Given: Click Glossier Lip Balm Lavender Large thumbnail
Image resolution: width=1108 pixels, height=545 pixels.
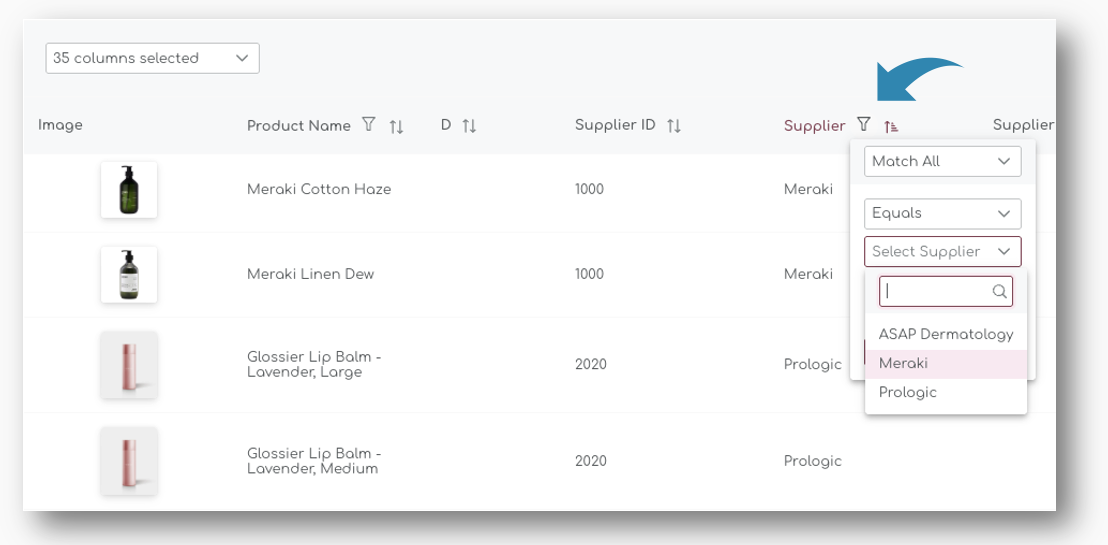Looking at the screenshot, I should click(x=129, y=364).
